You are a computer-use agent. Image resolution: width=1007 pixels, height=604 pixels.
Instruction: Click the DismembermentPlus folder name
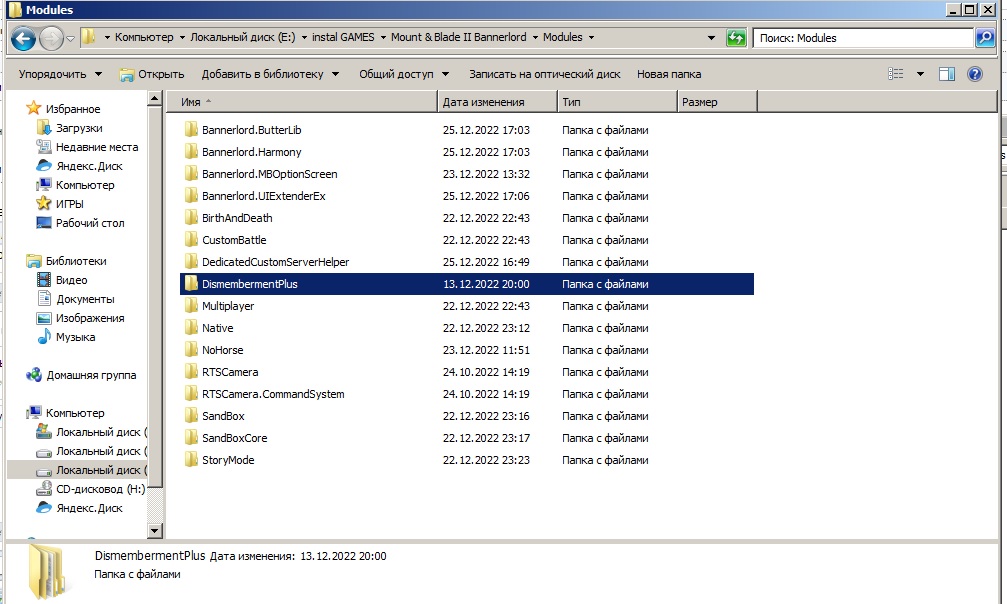(250, 284)
